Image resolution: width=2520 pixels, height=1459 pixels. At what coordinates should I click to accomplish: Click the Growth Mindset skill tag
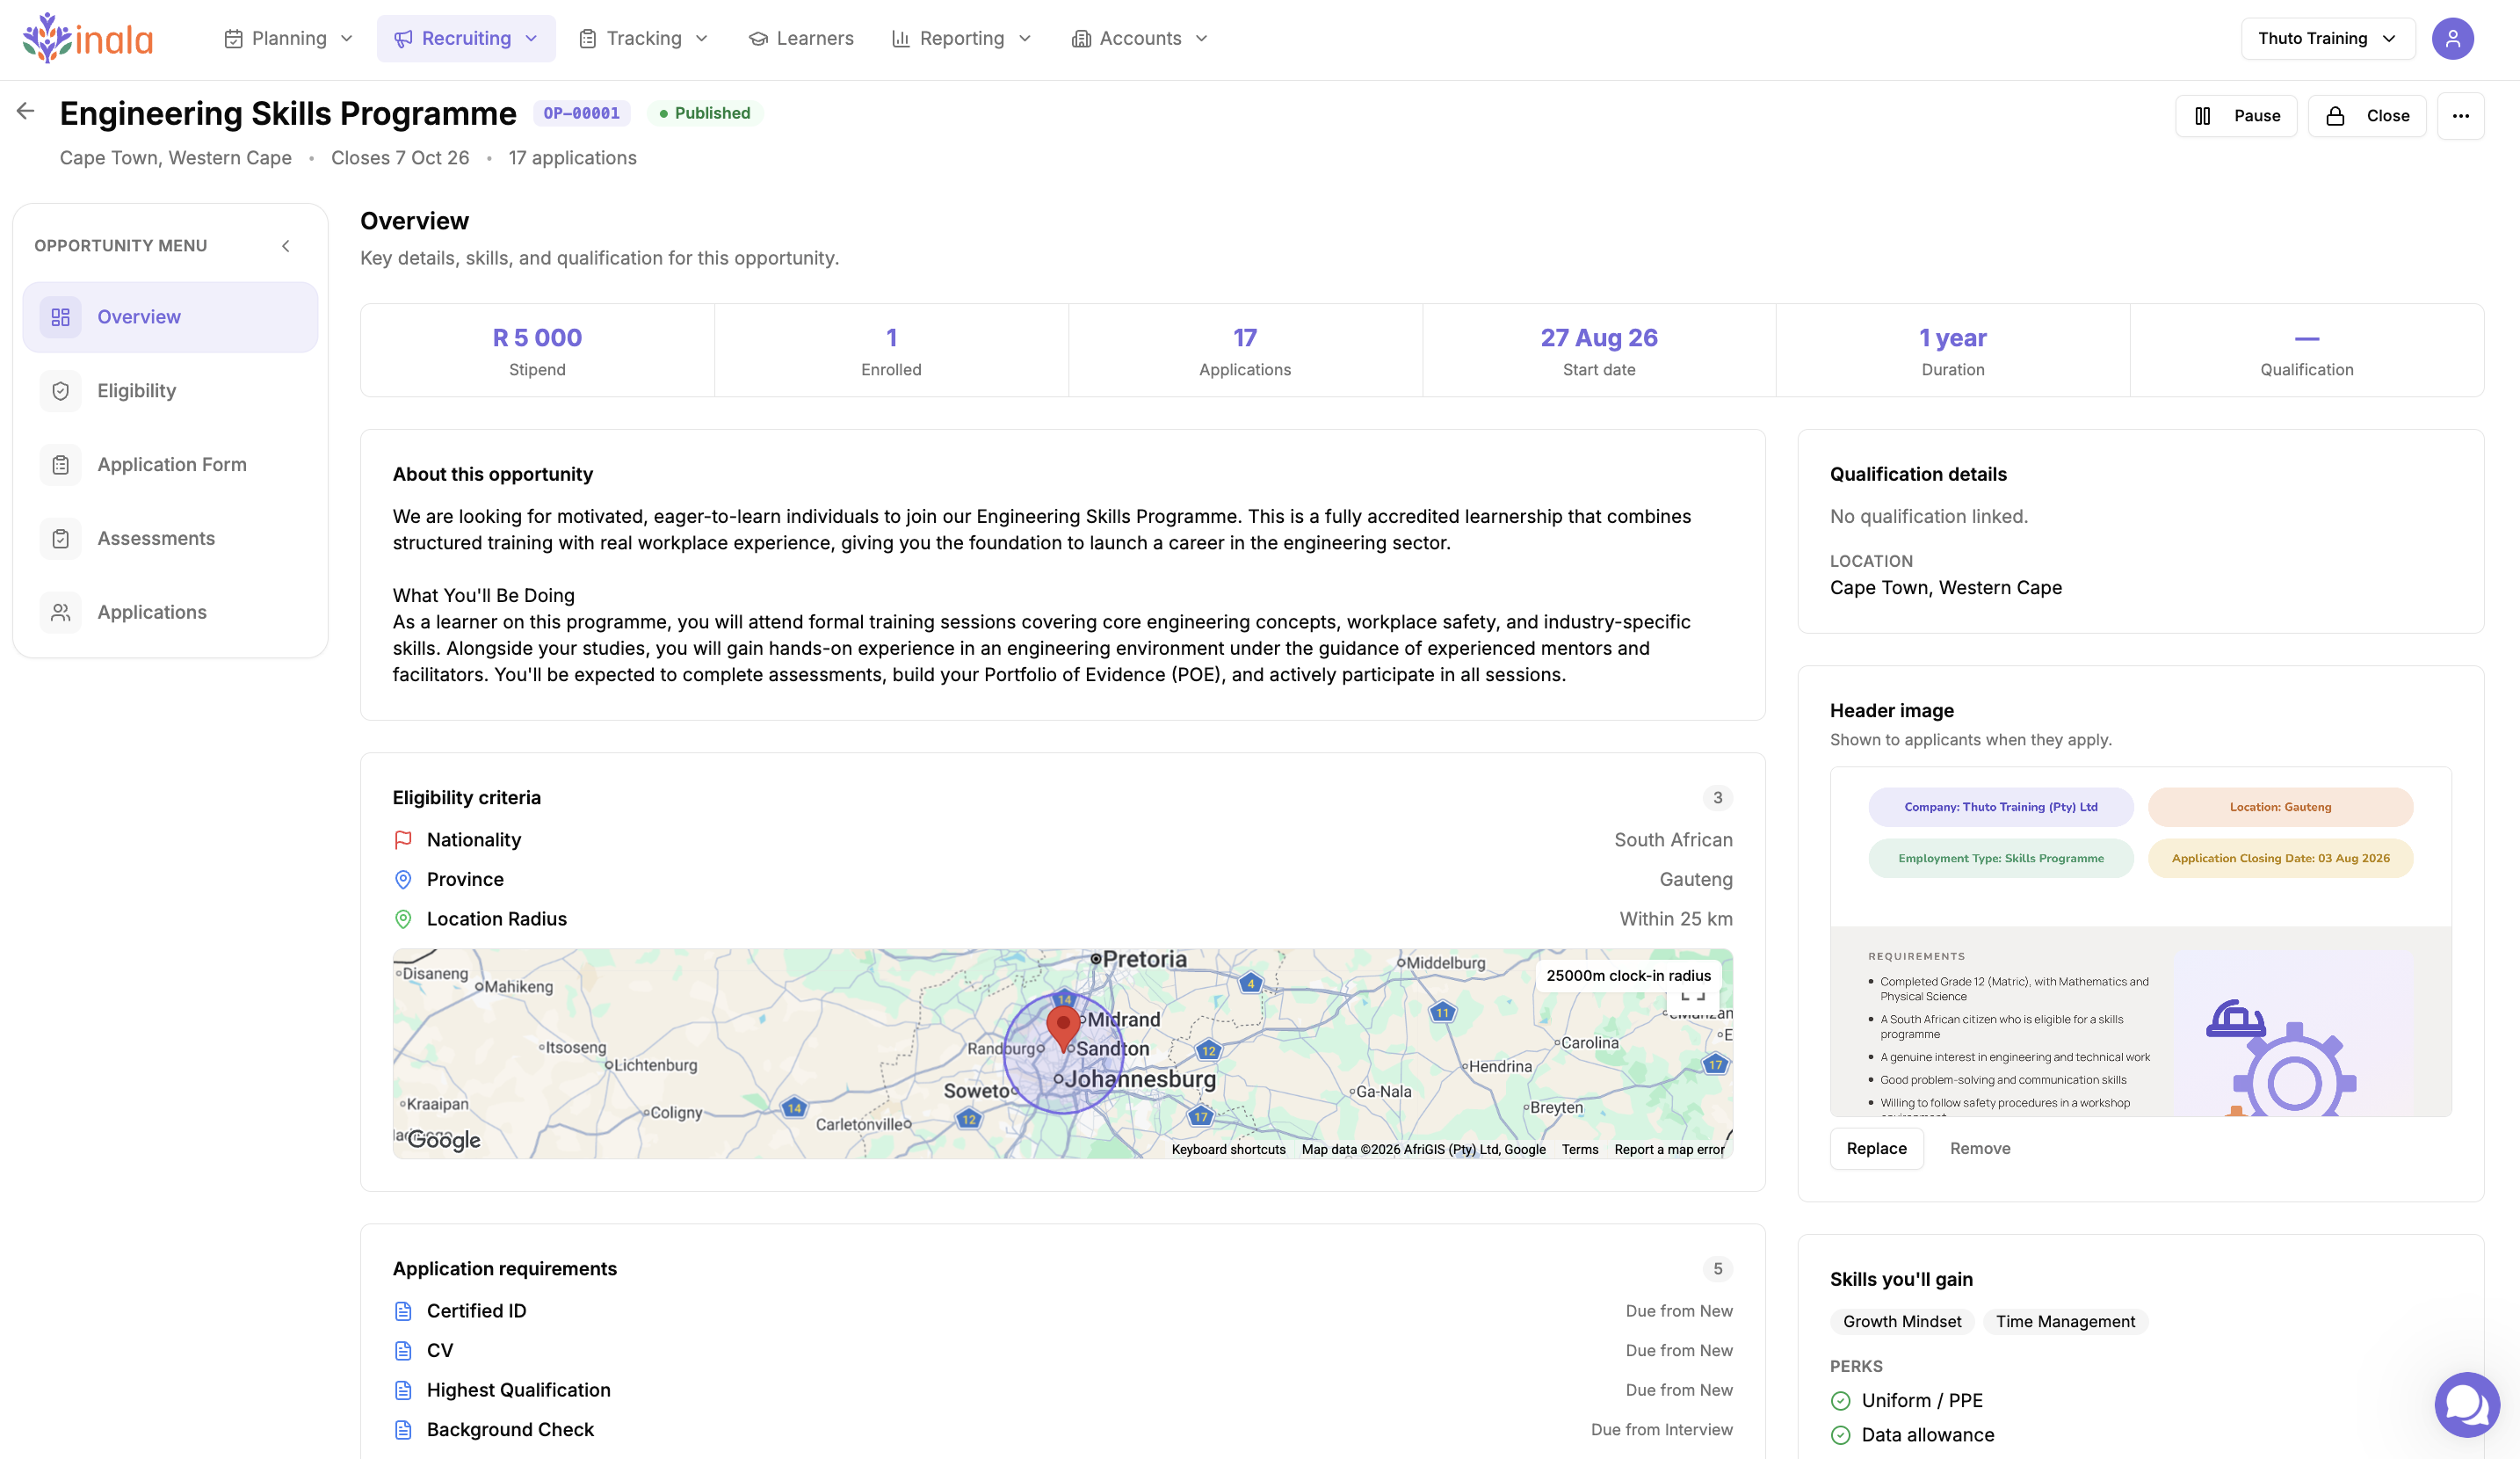coord(1902,1321)
